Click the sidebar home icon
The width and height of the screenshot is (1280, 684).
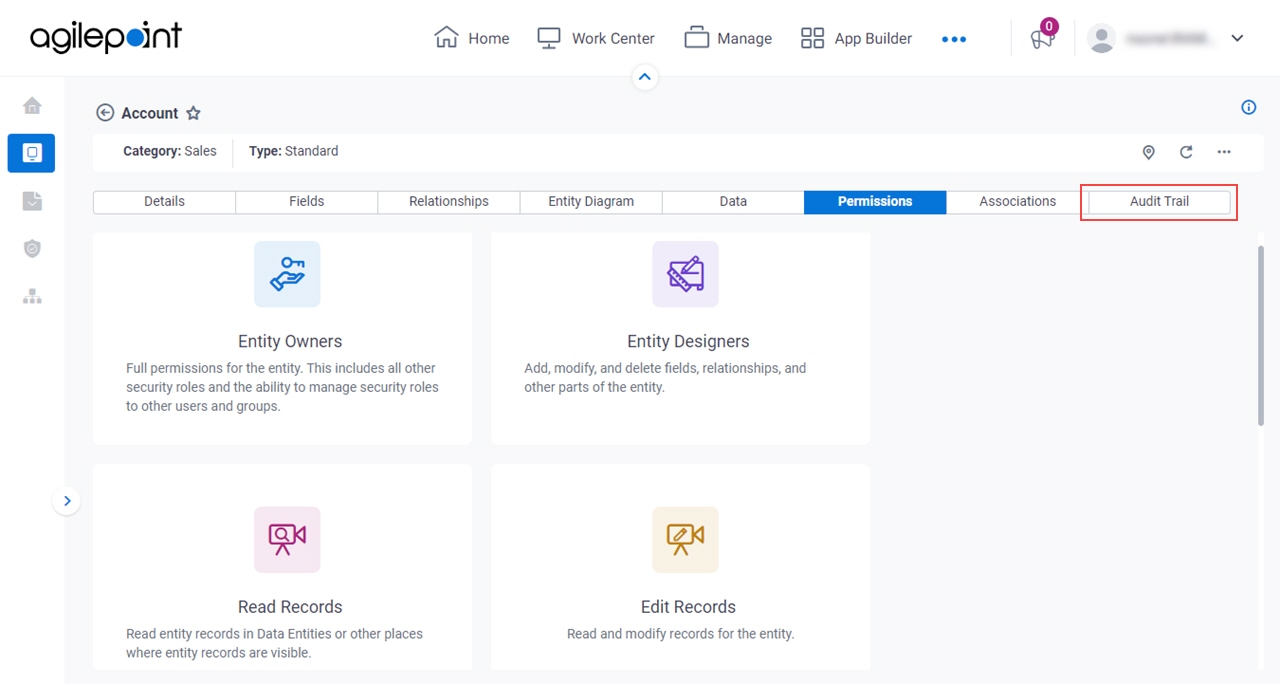(x=32, y=105)
